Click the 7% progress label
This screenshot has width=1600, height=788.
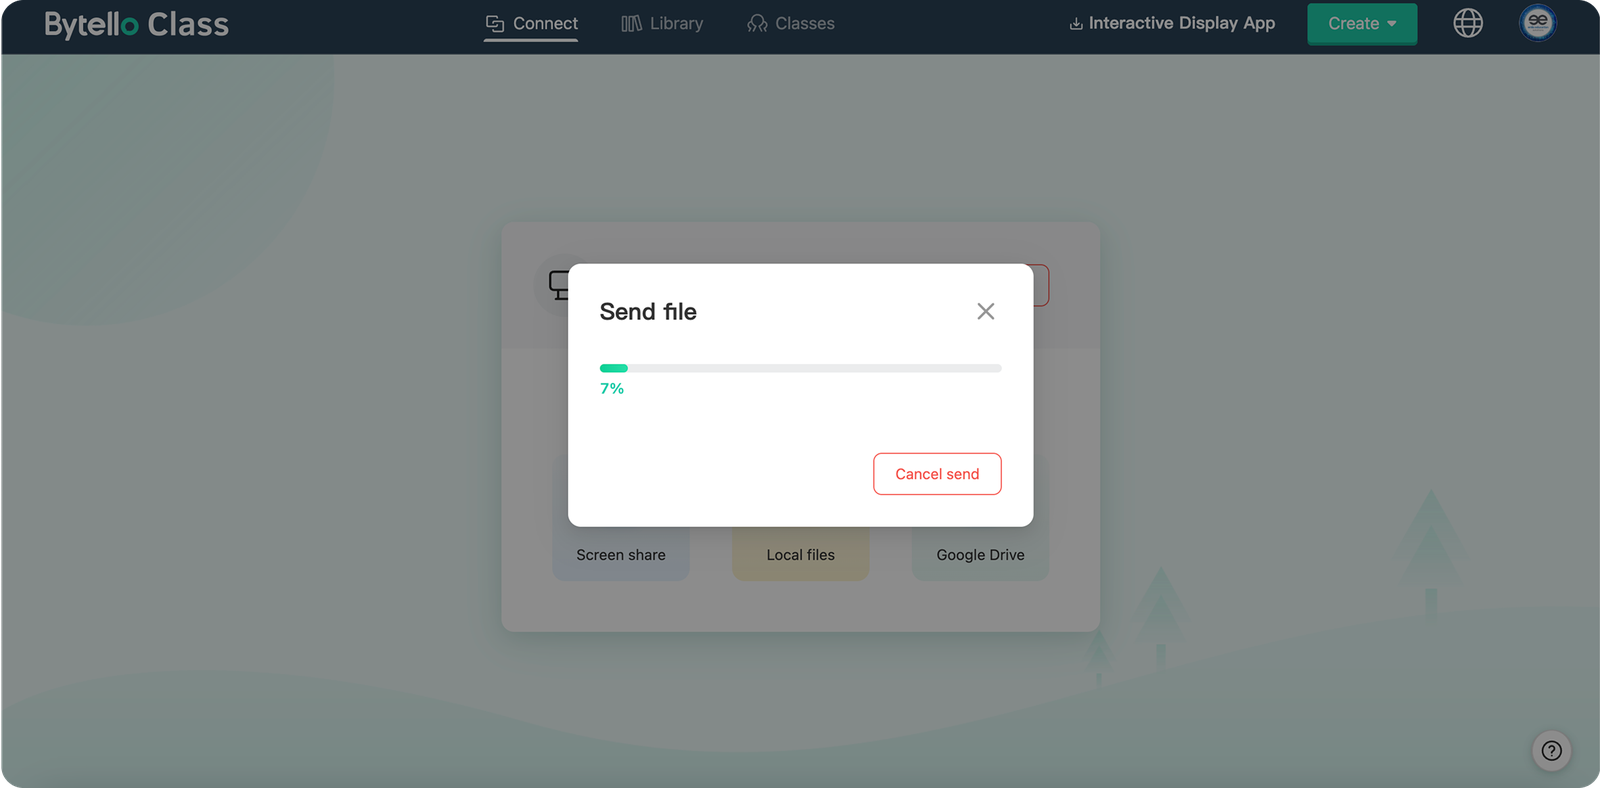click(x=612, y=389)
